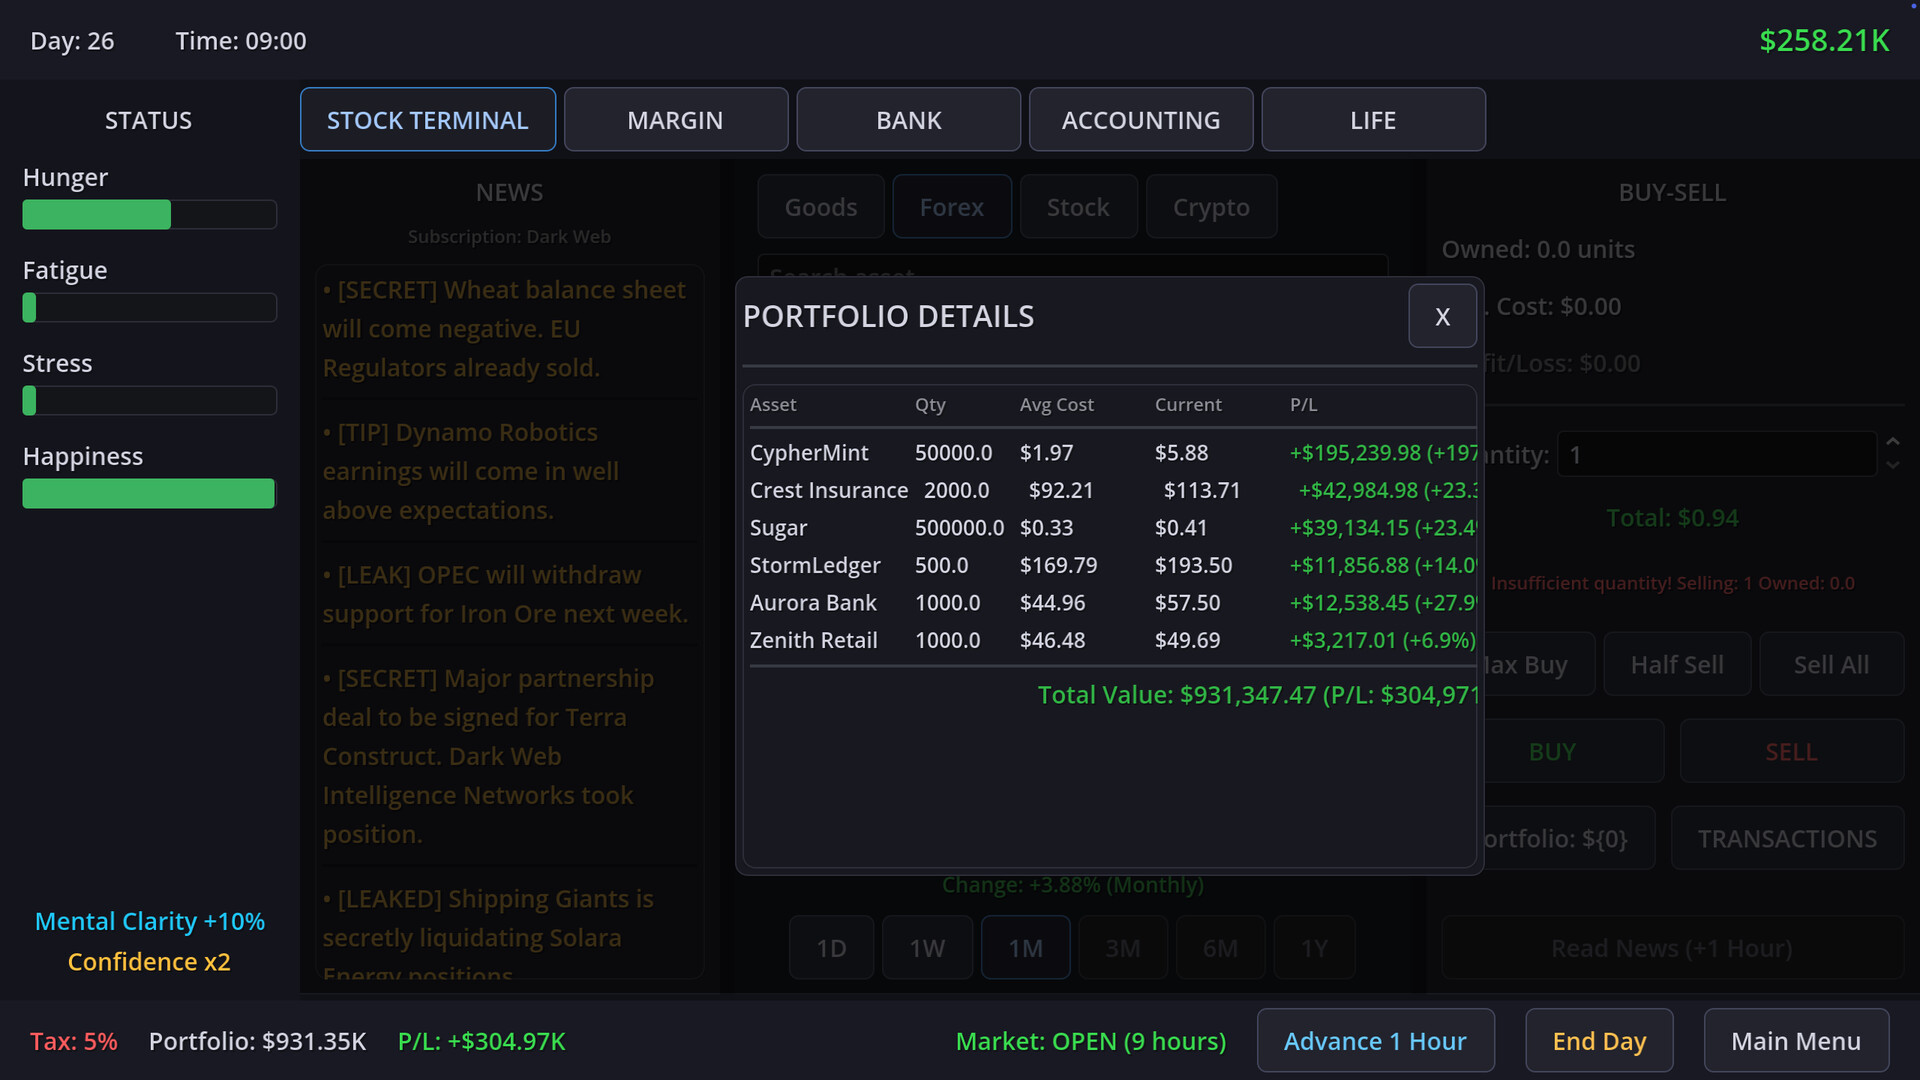Switch to the Margin tab
The height and width of the screenshot is (1080, 1920).
click(675, 120)
